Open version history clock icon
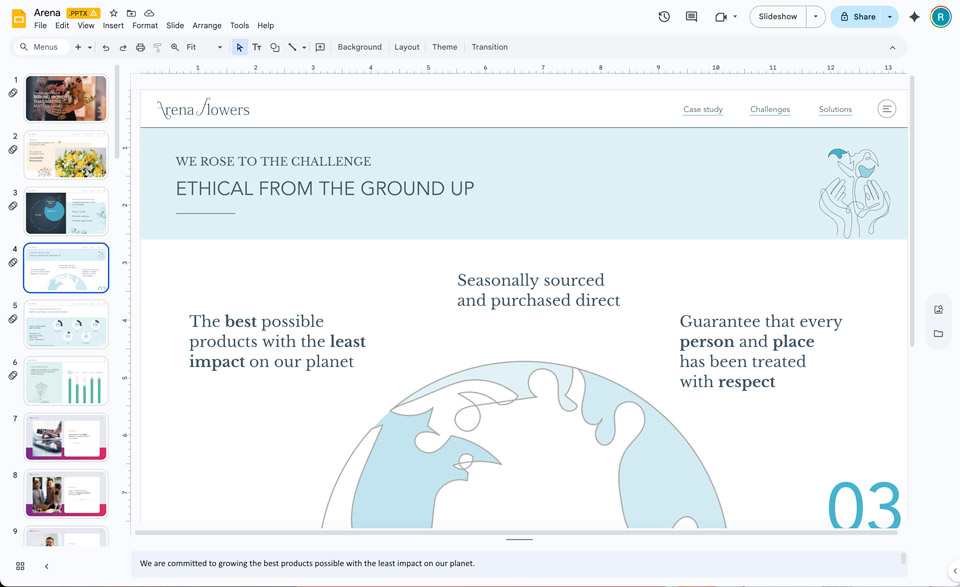The height and width of the screenshot is (587, 960). click(664, 17)
